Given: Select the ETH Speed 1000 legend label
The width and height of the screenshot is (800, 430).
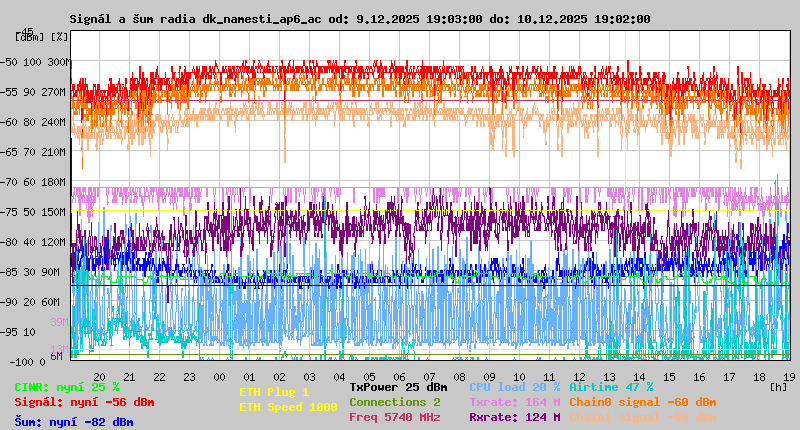Looking at the screenshot, I should pos(288,407).
